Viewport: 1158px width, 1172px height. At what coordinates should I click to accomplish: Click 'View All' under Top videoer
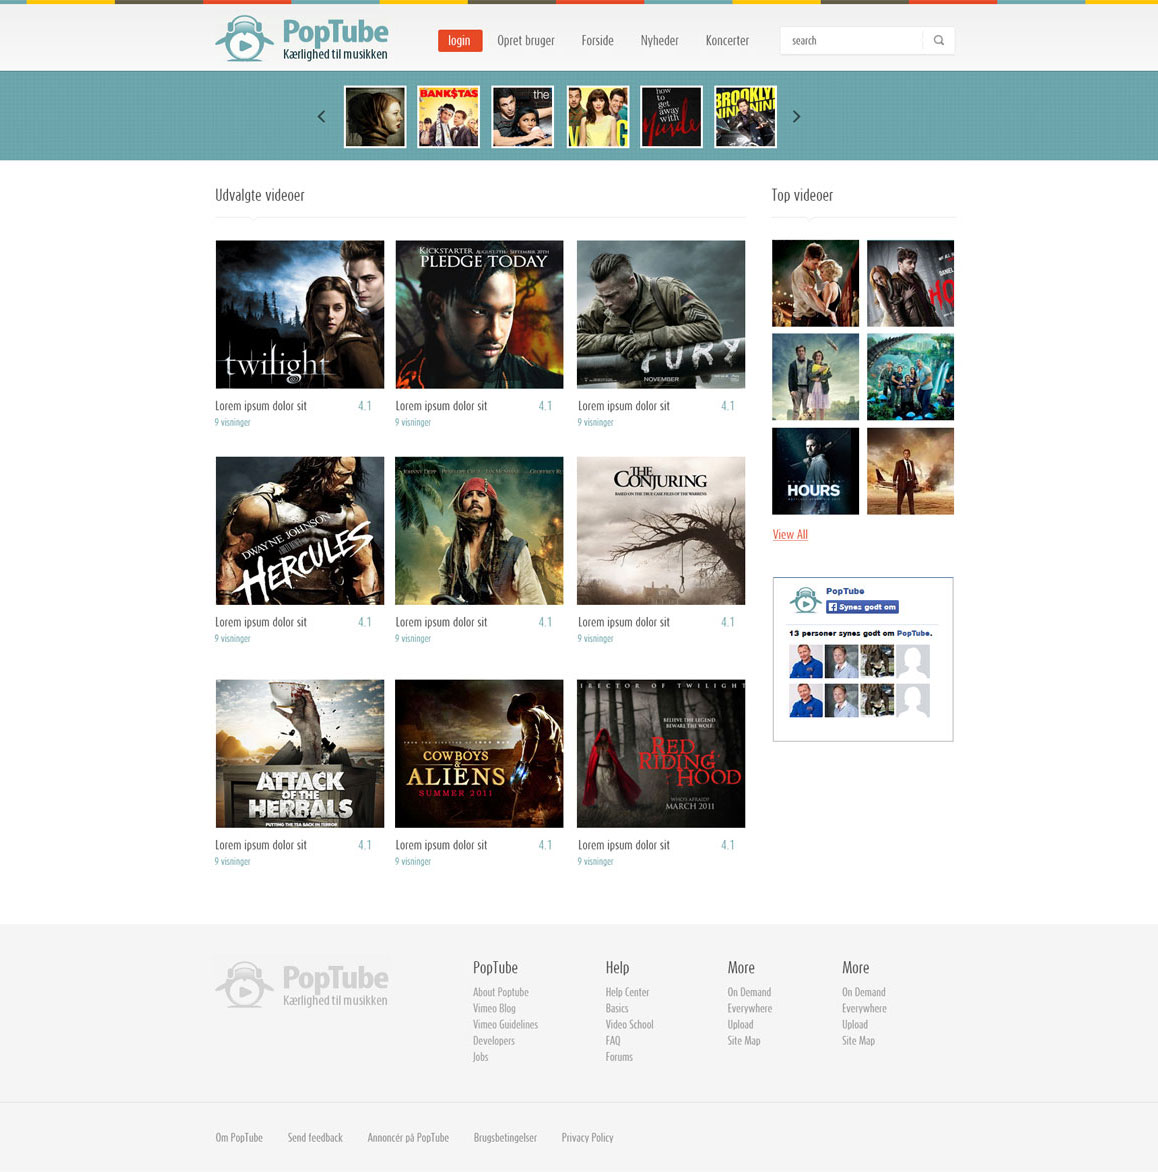[790, 534]
